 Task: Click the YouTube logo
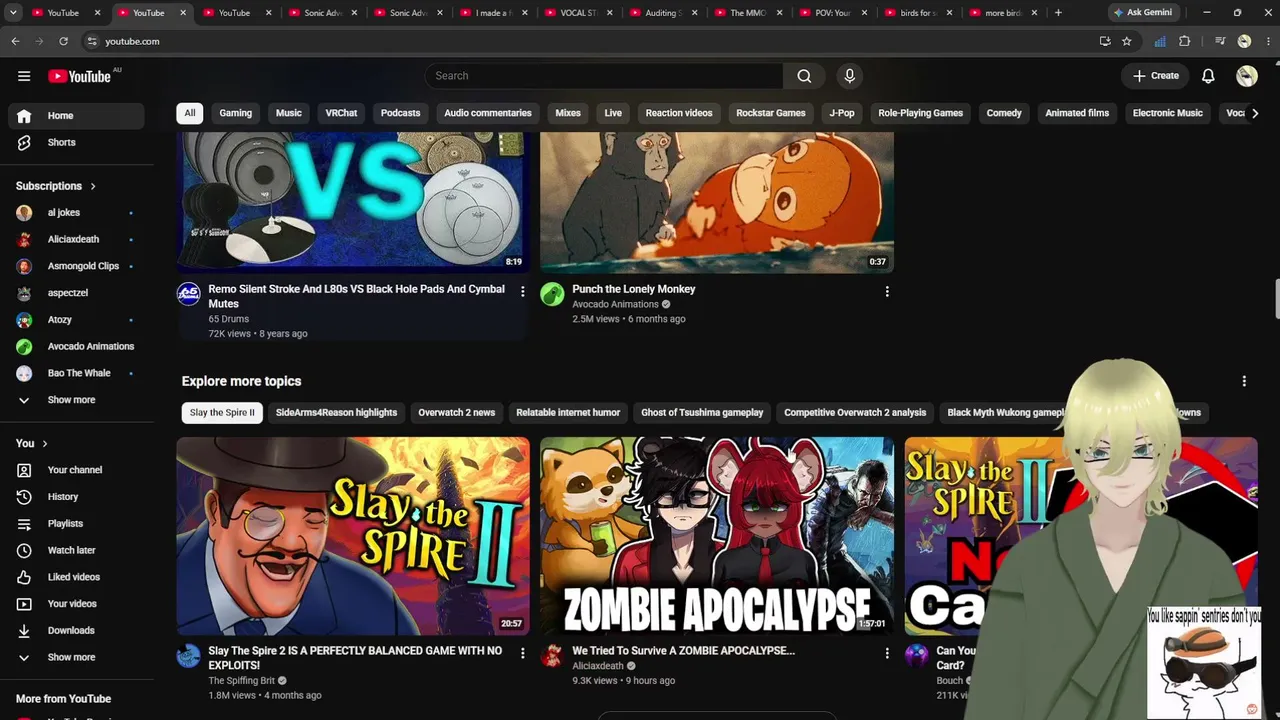[x=79, y=76]
